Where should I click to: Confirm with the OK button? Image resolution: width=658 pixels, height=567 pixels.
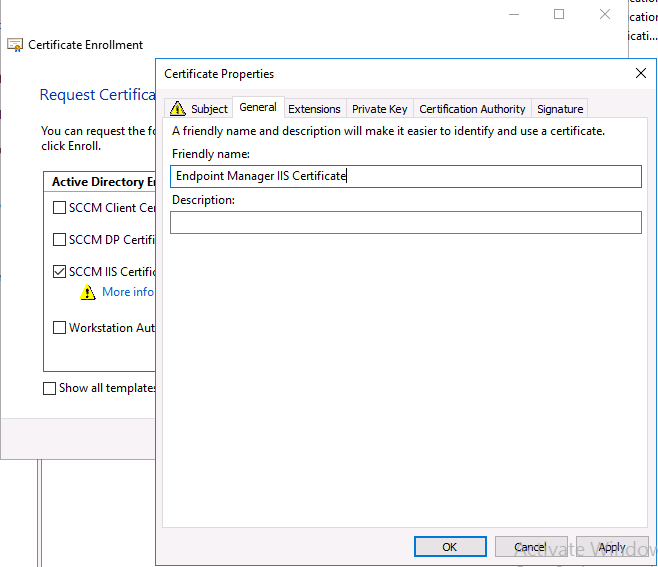point(450,546)
